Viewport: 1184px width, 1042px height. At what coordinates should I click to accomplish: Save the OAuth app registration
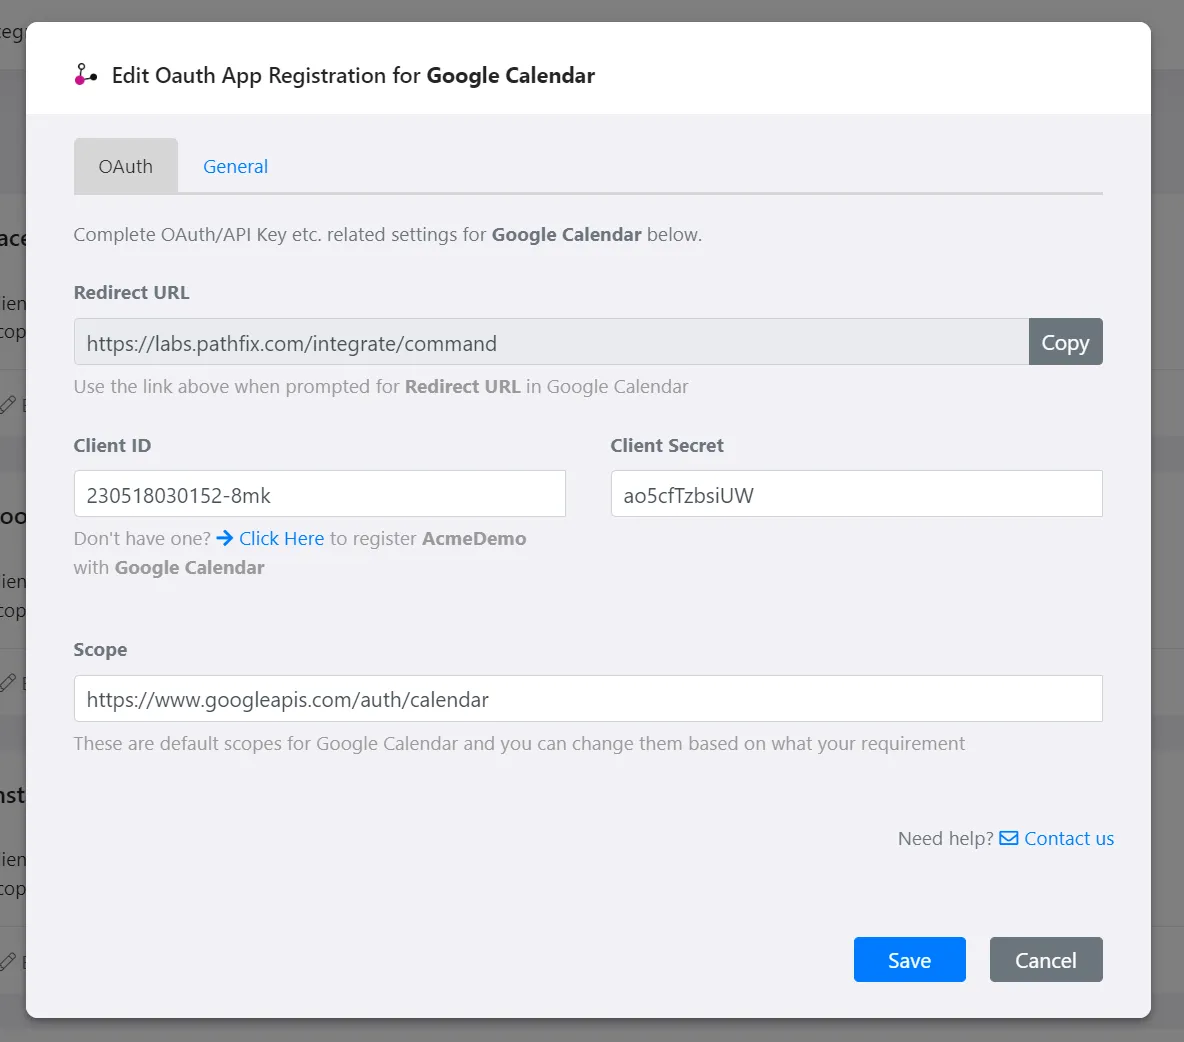909,960
